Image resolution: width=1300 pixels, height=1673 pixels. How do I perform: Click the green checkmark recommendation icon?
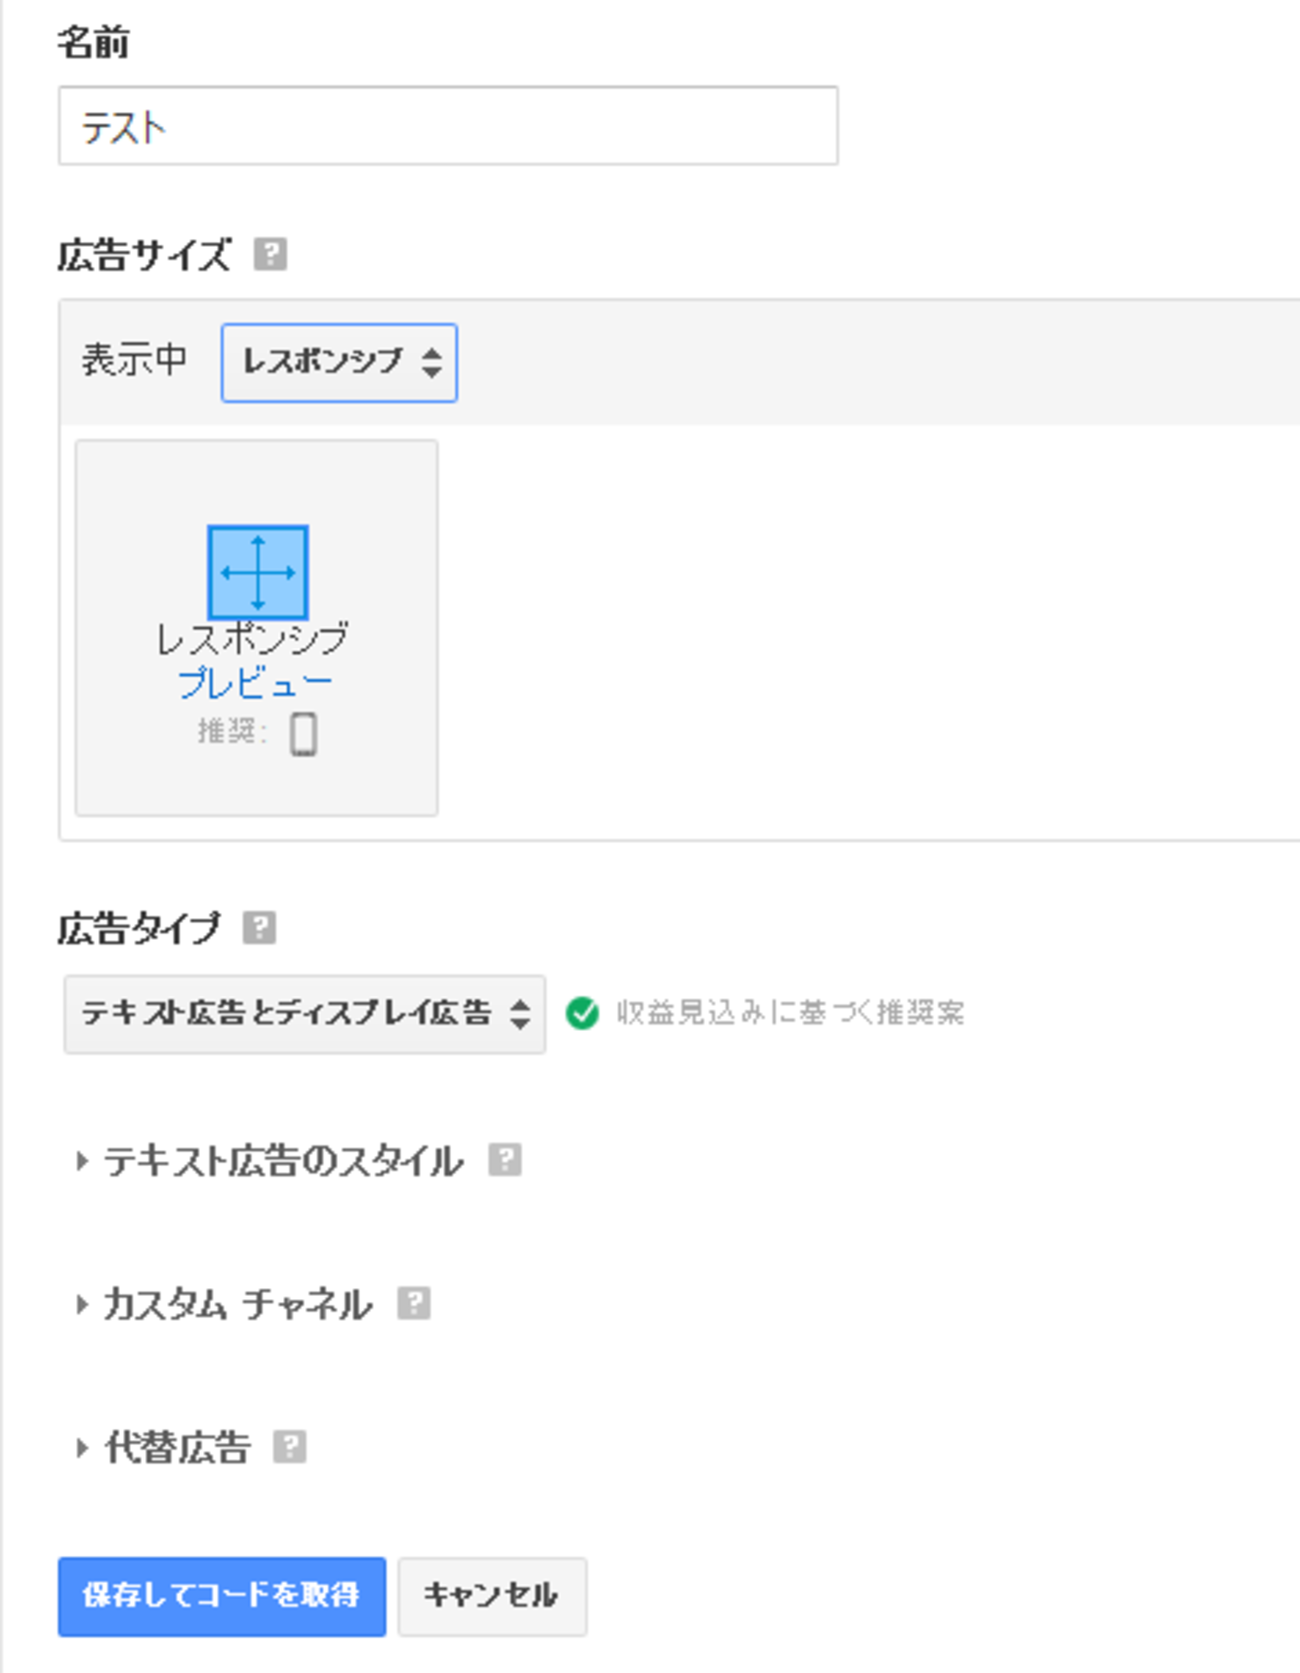click(582, 1013)
